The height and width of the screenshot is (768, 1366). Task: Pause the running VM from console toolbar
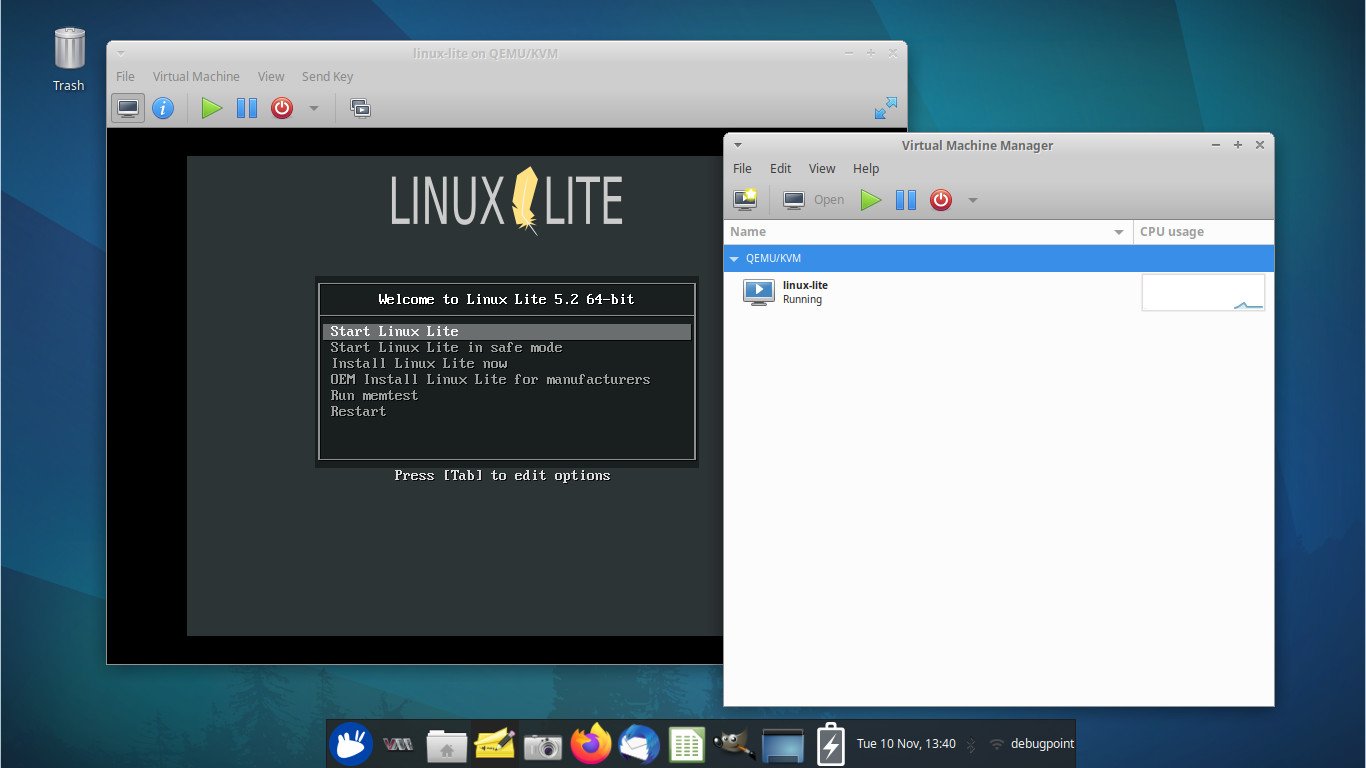pyautogui.click(x=246, y=108)
